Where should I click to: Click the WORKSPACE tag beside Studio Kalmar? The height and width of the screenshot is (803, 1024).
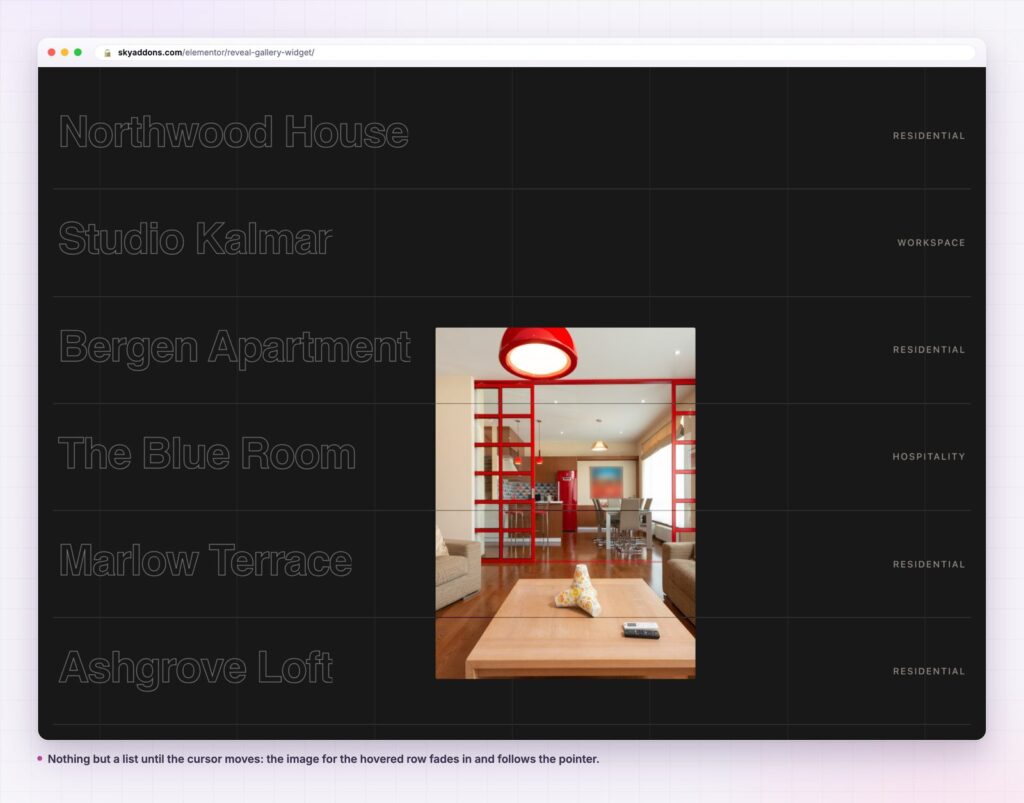click(931, 243)
